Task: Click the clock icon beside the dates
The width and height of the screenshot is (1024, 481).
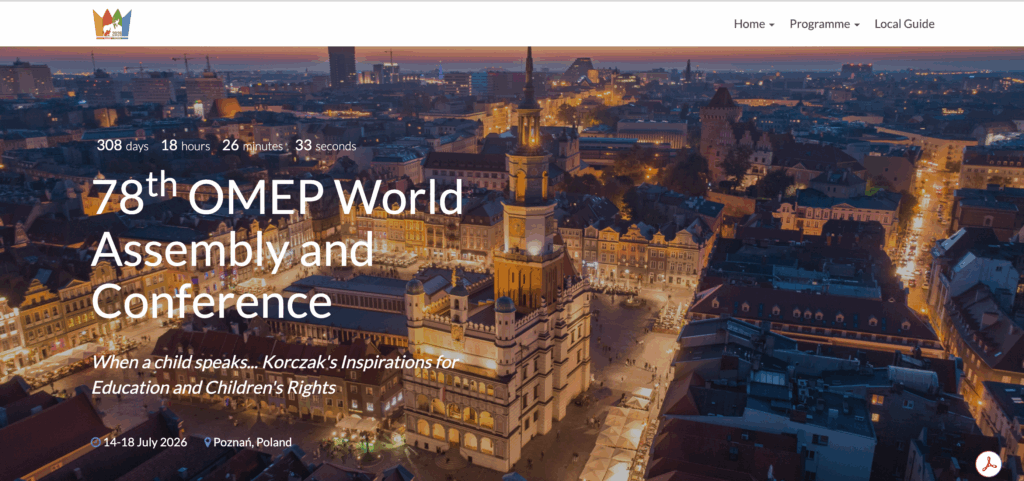Action: point(96,442)
